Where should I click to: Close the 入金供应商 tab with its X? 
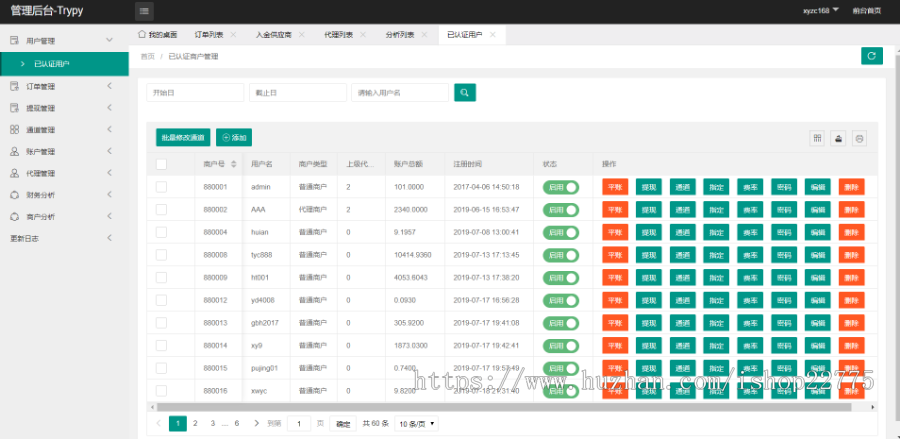301,34
